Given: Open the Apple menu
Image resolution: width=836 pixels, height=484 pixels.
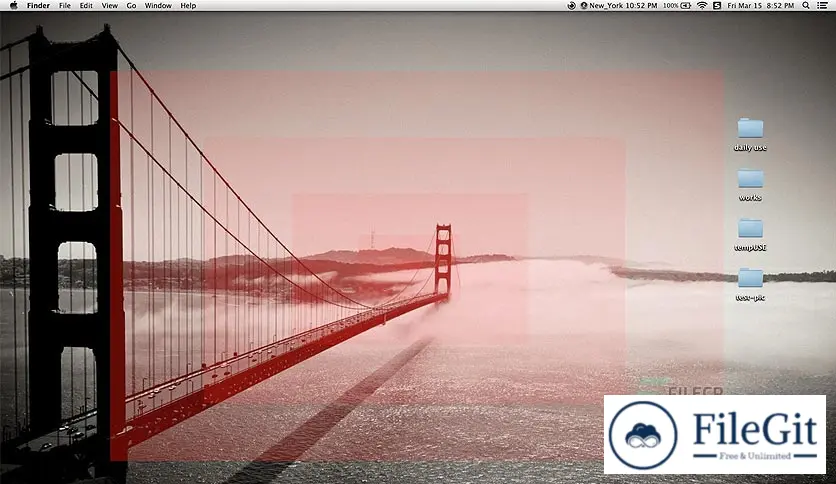Looking at the screenshot, I should coord(14,5).
